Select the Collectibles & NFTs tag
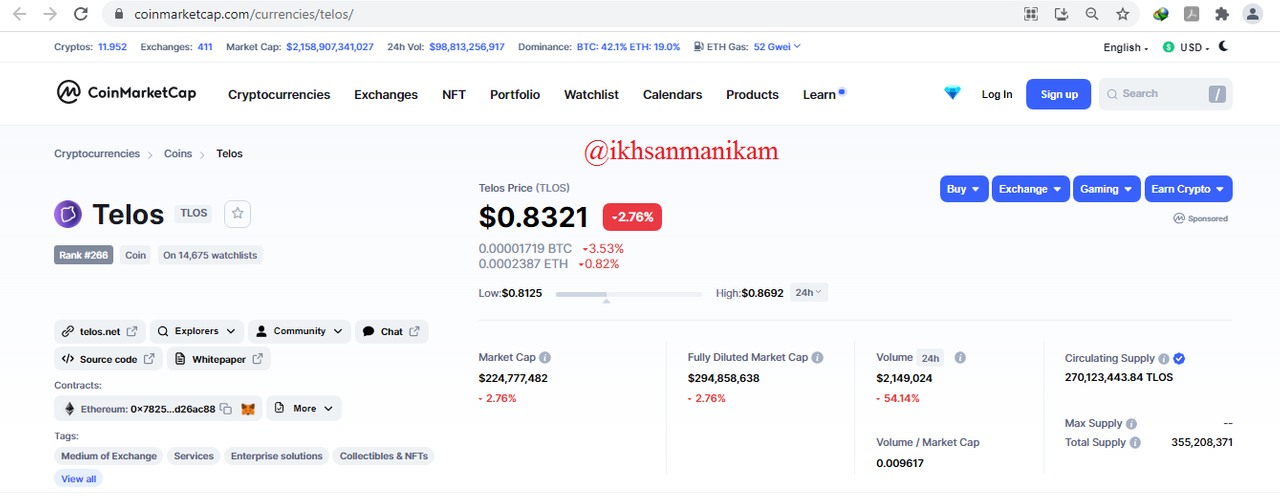Viewport: 1280px width, 496px height. coord(384,456)
